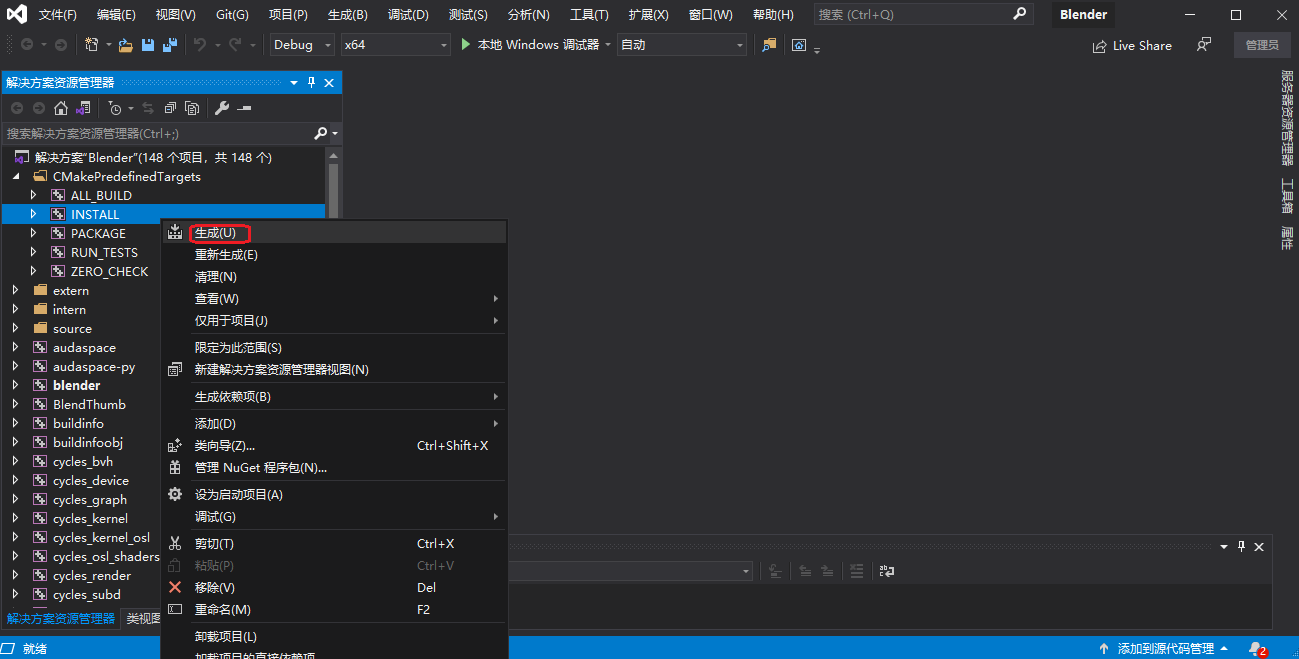This screenshot has height=659, width=1299.
Task: Click the Feedback icon near Live Share
Action: pos(1204,45)
